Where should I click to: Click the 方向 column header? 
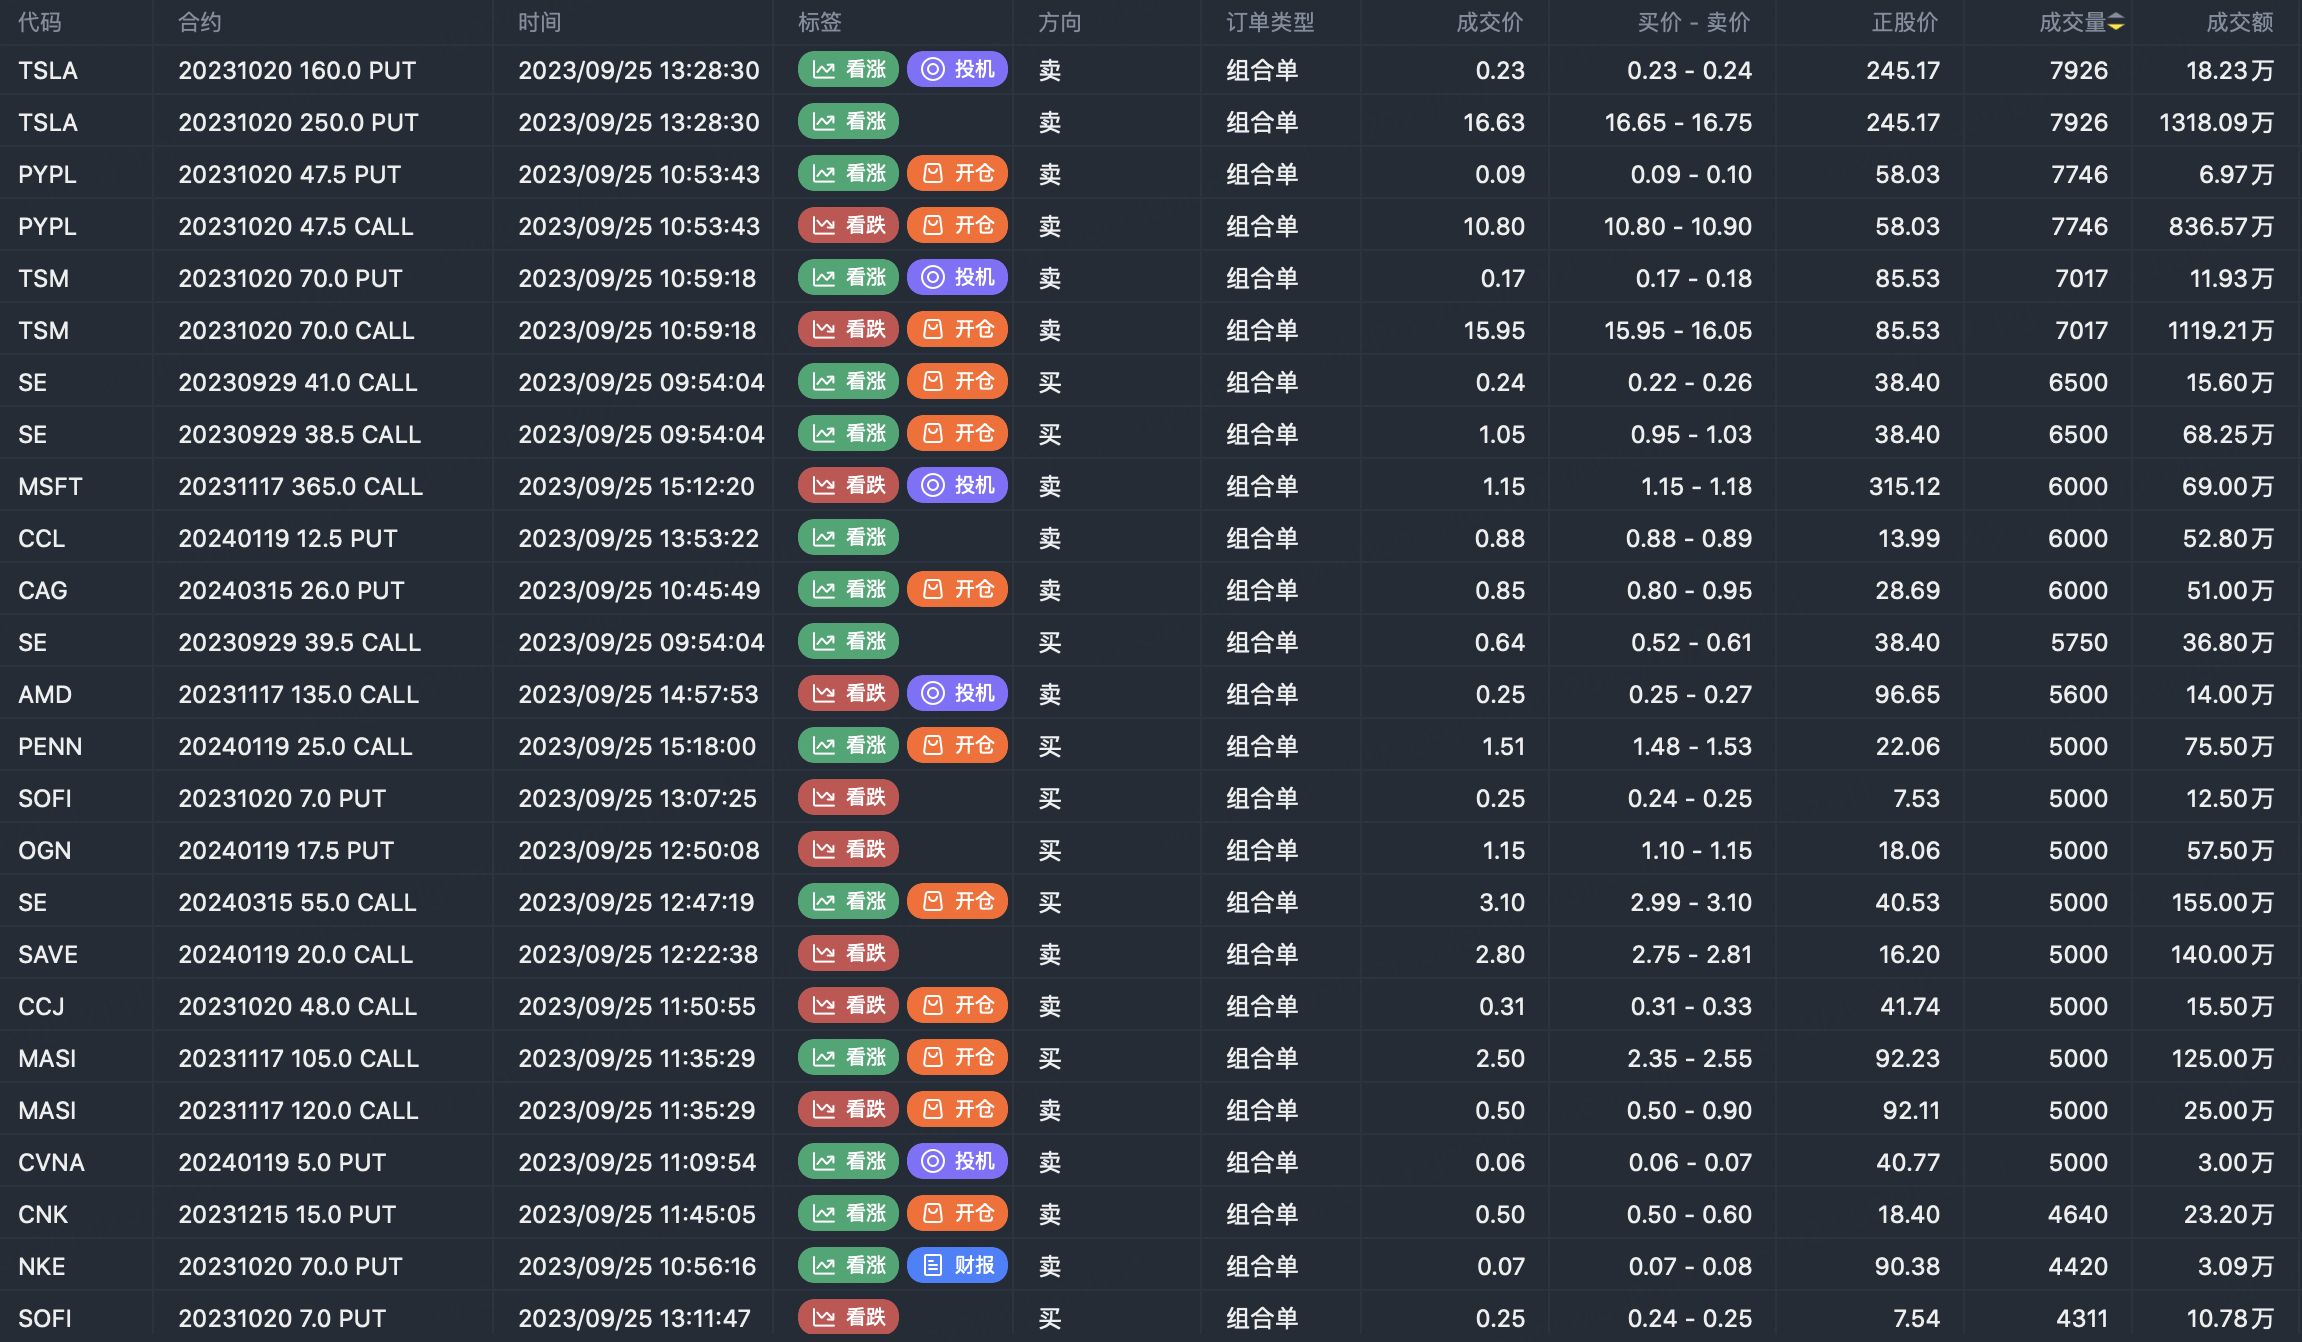pyautogui.click(x=1060, y=22)
